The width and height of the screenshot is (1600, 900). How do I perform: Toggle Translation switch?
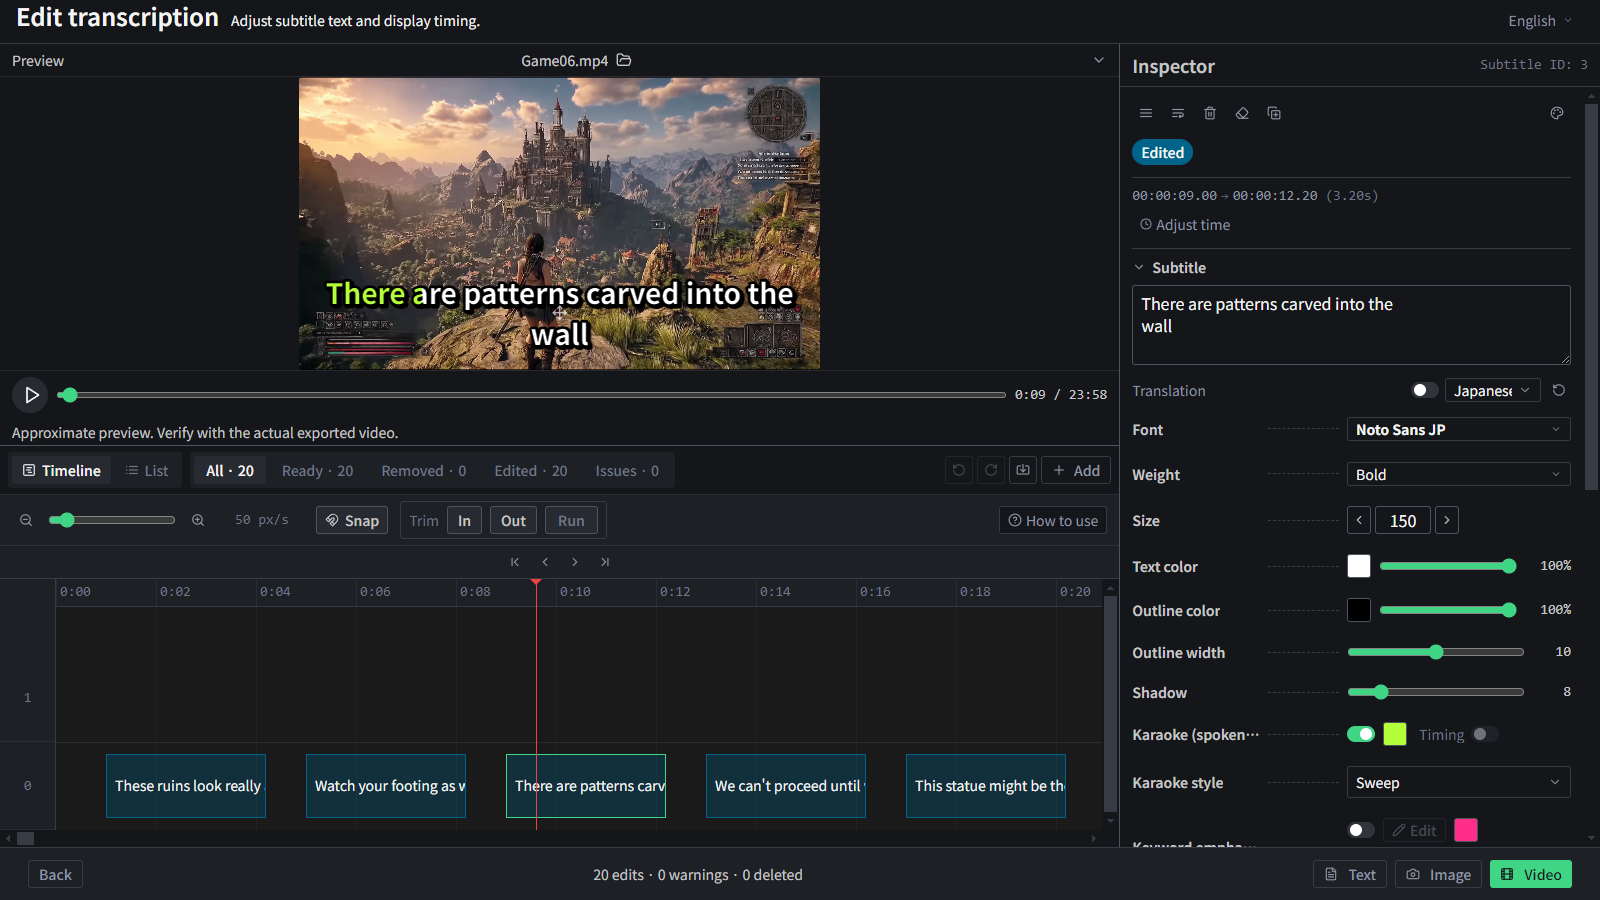pyautogui.click(x=1425, y=390)
